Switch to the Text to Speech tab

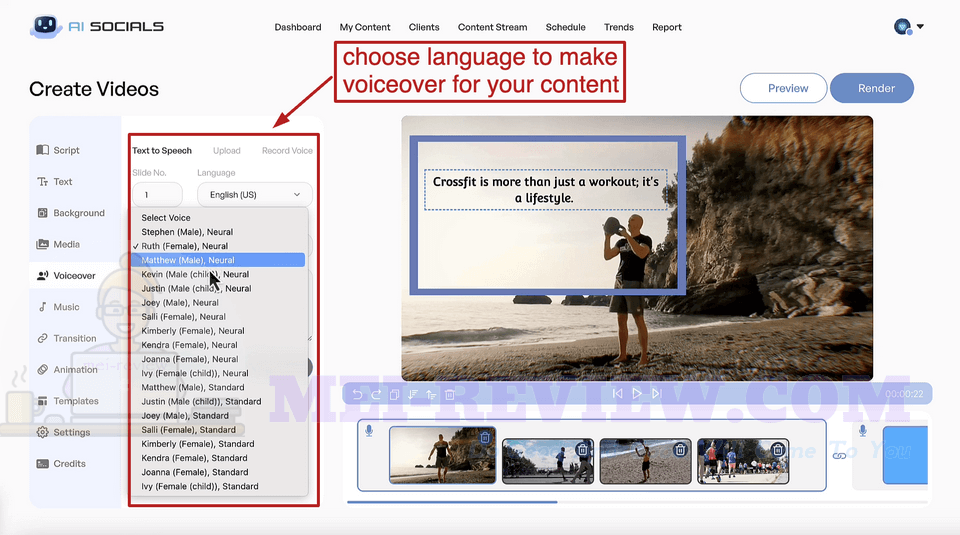[162, 151]
